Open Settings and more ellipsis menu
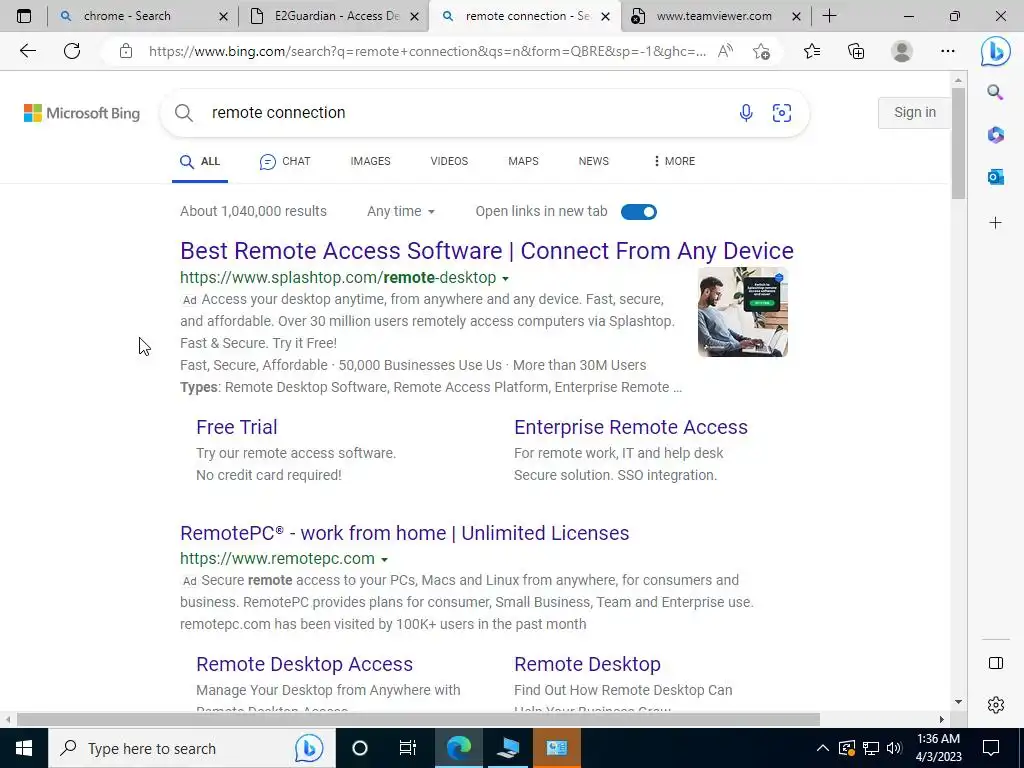This screenshot has width=1024, height=768. click(x=948, y=51)
